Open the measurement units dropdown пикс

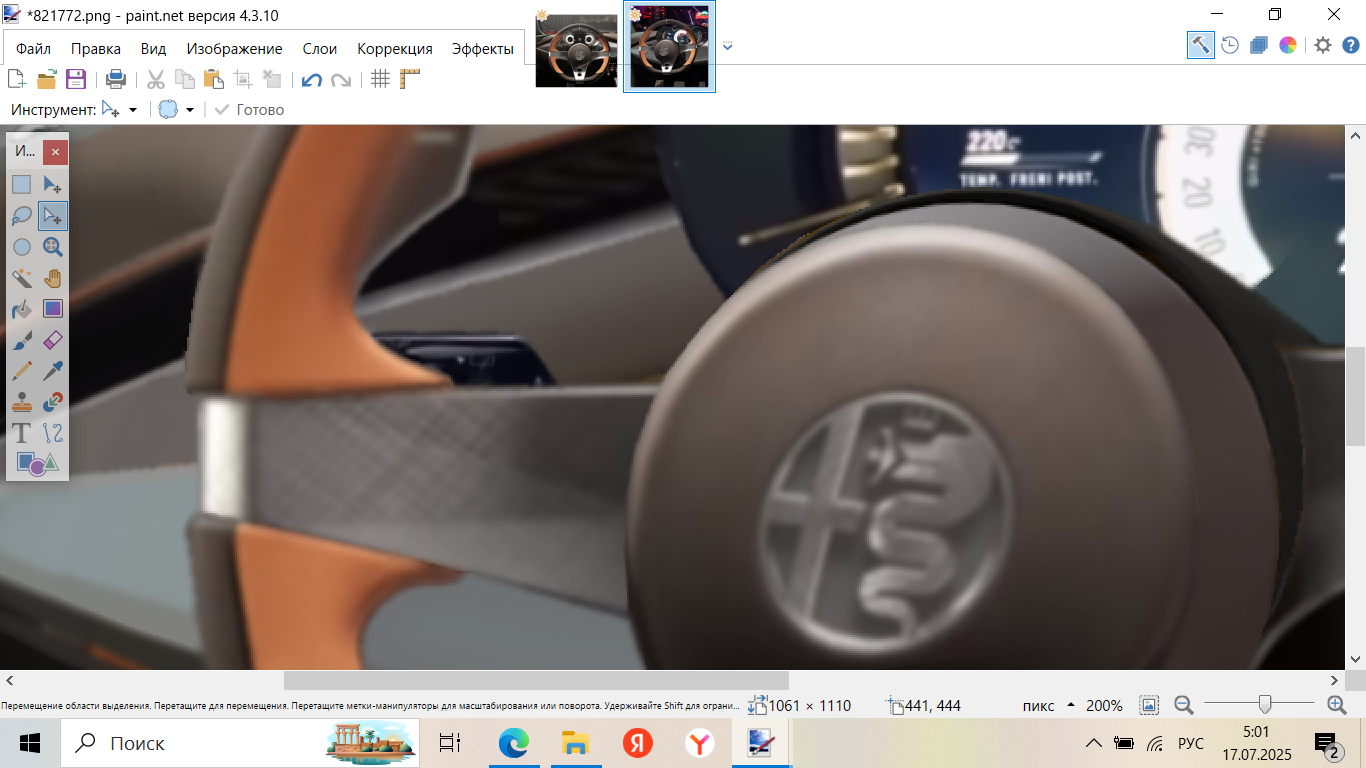1071,705
